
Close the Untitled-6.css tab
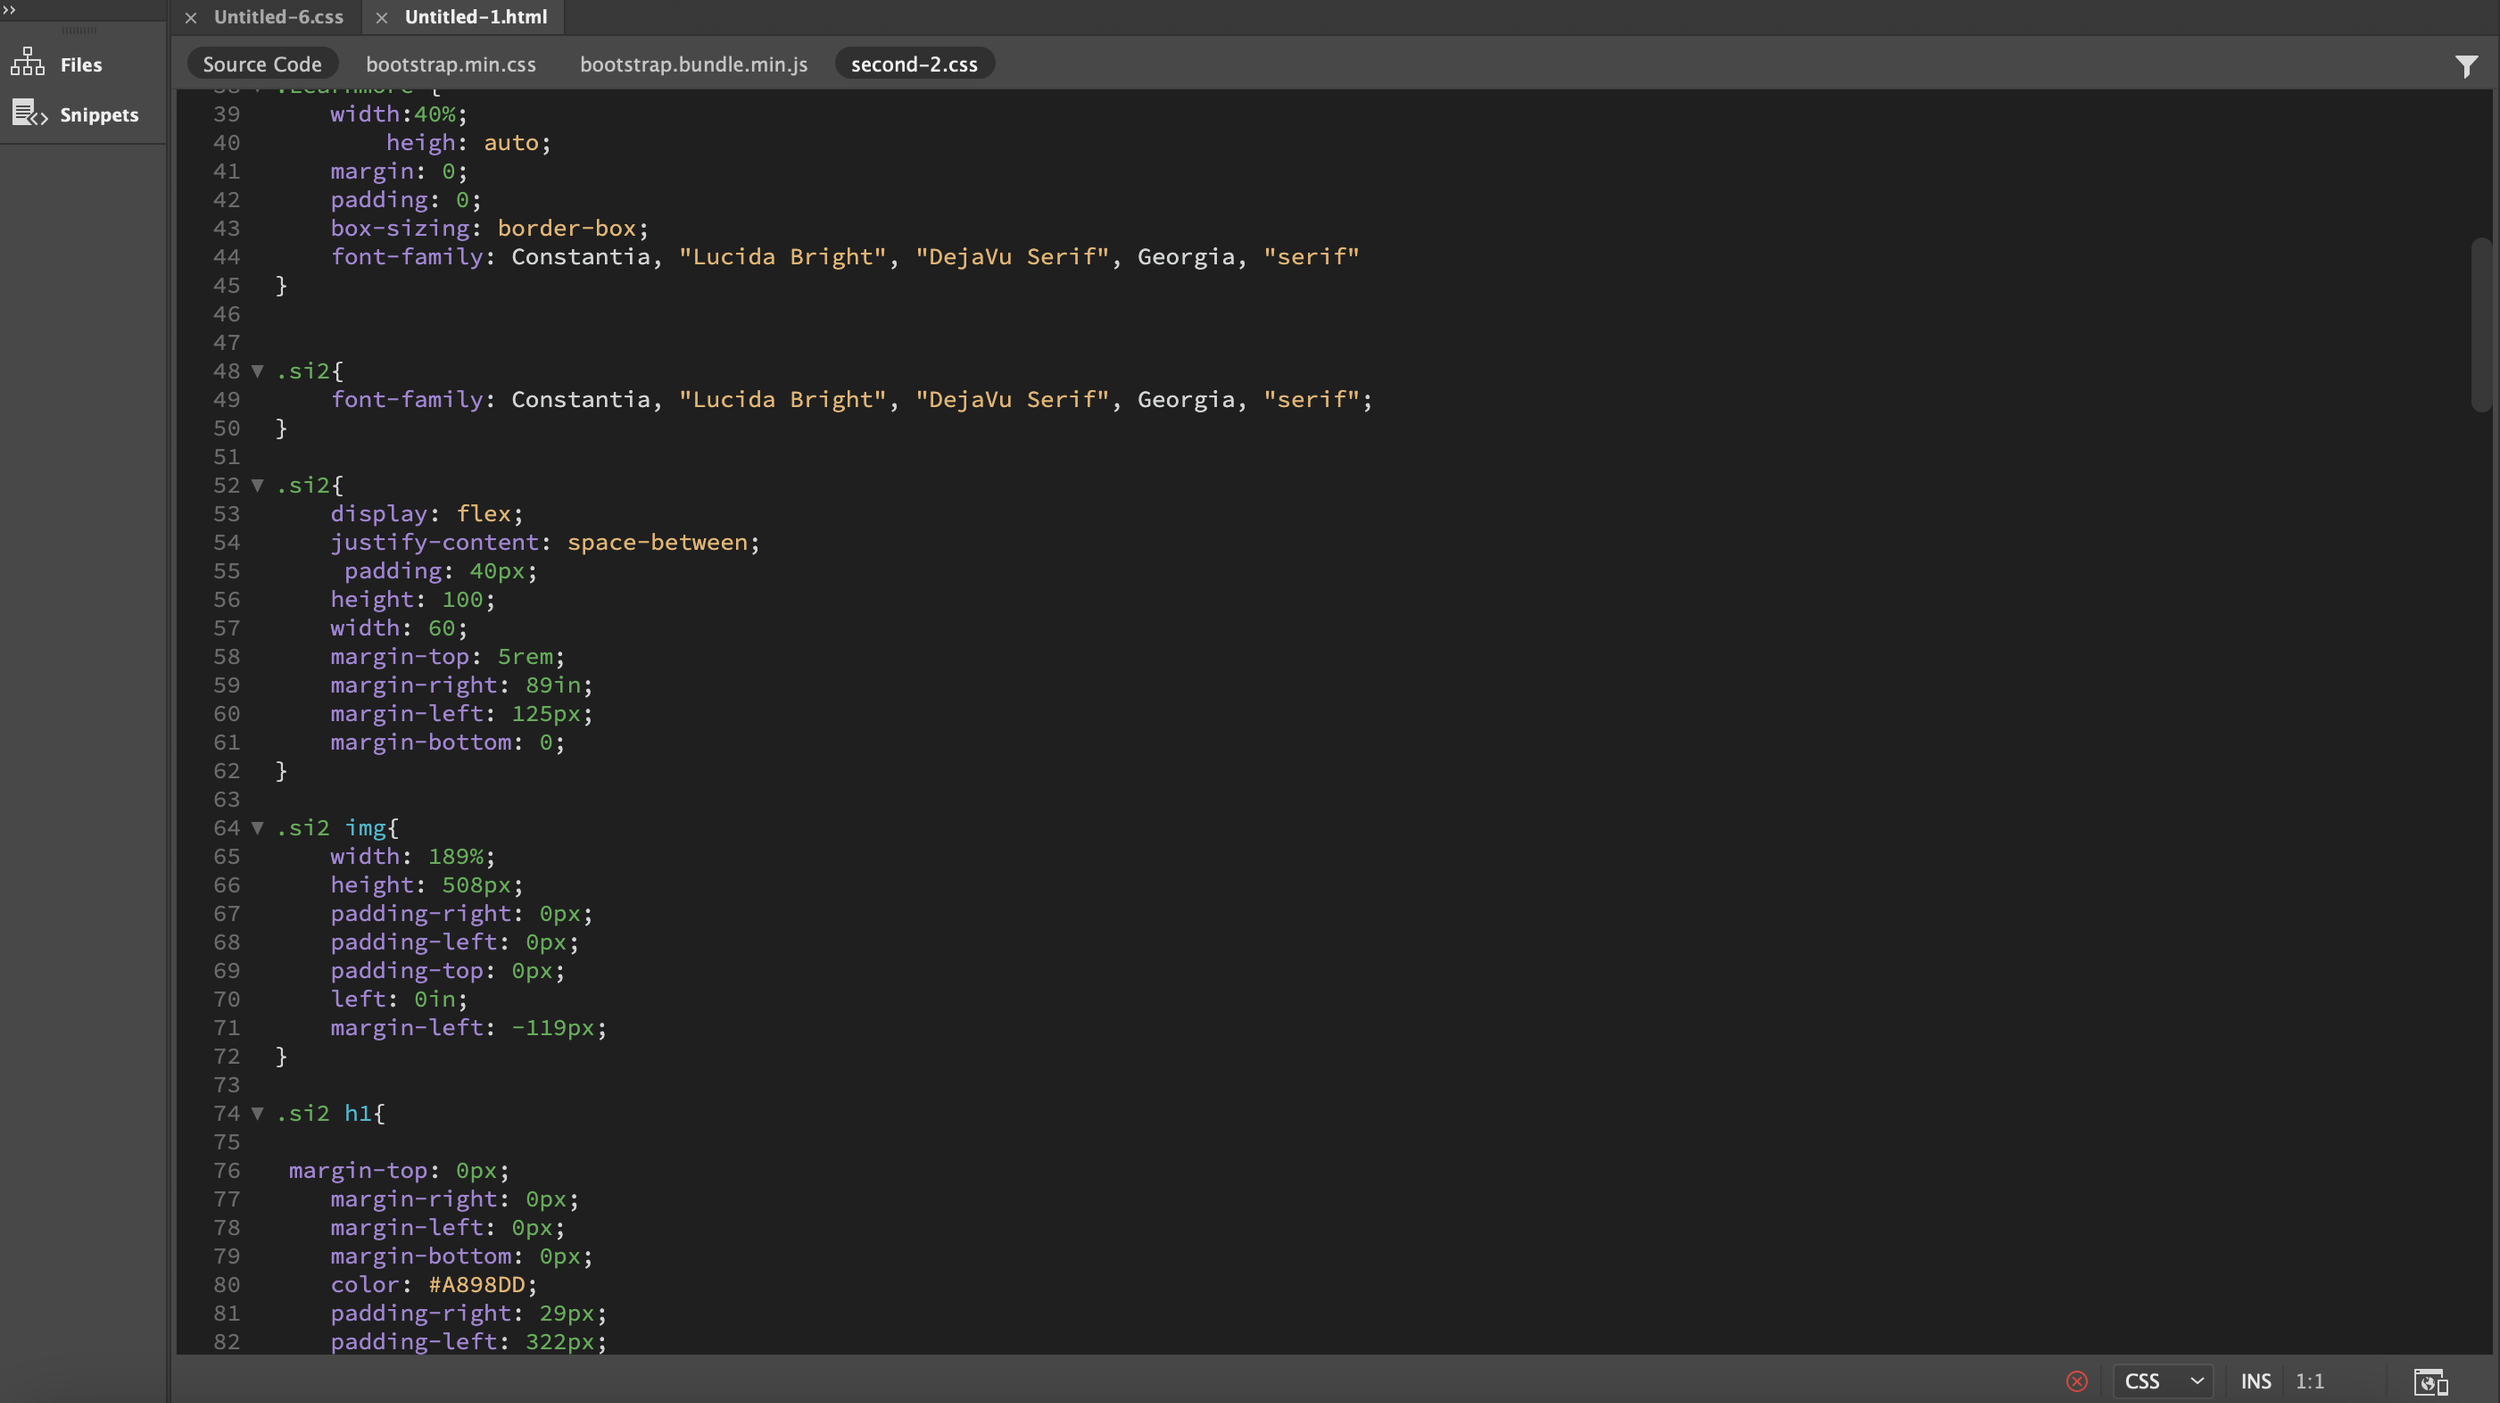point(191,17)
